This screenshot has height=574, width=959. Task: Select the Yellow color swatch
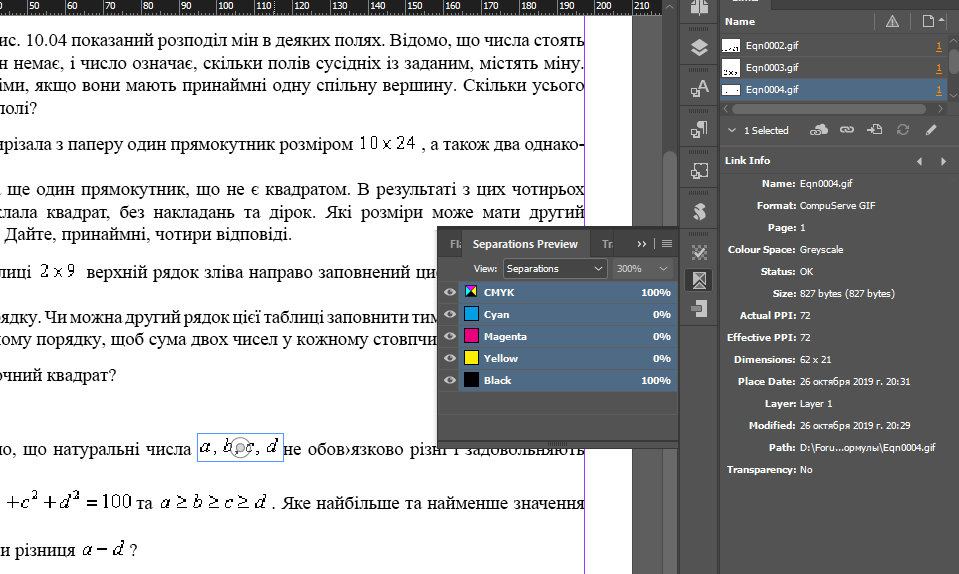[471, 358]
